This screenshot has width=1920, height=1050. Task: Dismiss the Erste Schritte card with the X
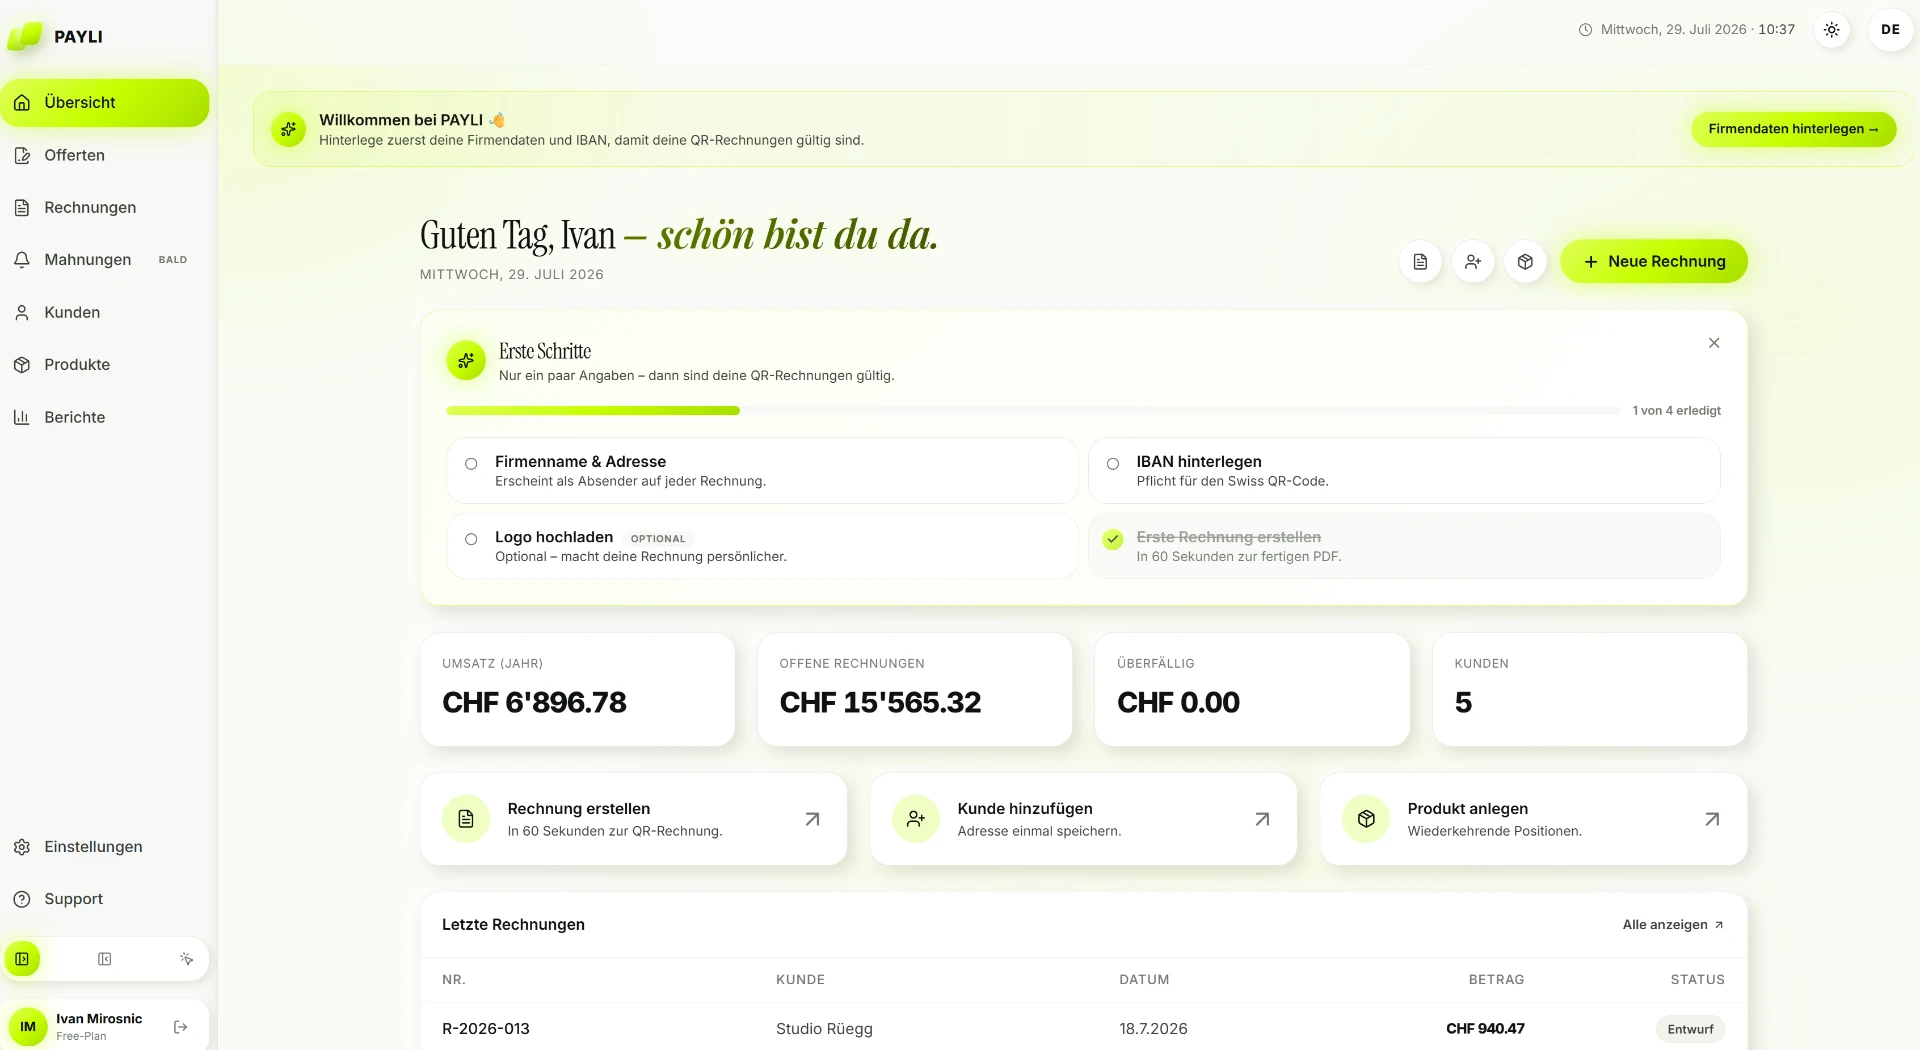pos(1714,343)
